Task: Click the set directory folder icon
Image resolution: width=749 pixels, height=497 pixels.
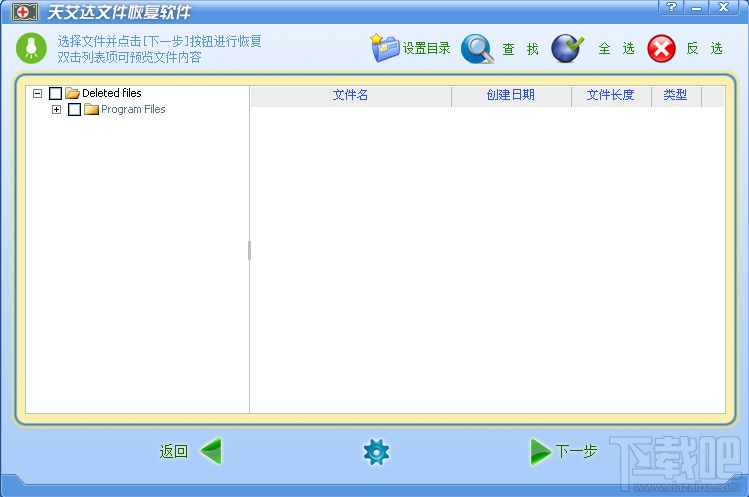Action: [x=385, y=48]
